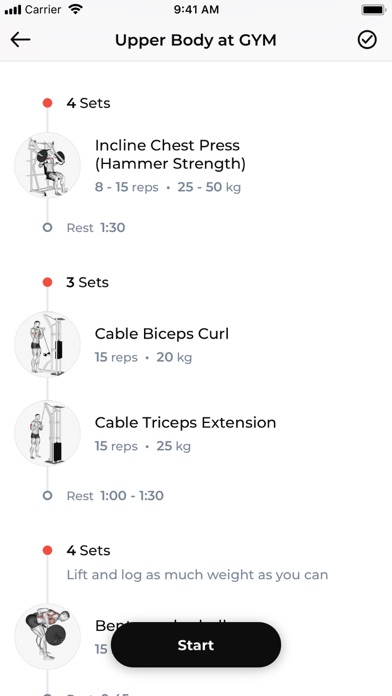Tap the checkmark circle icon in header
The width and height of the screenshot is (392, 696).
click(367, 40)
